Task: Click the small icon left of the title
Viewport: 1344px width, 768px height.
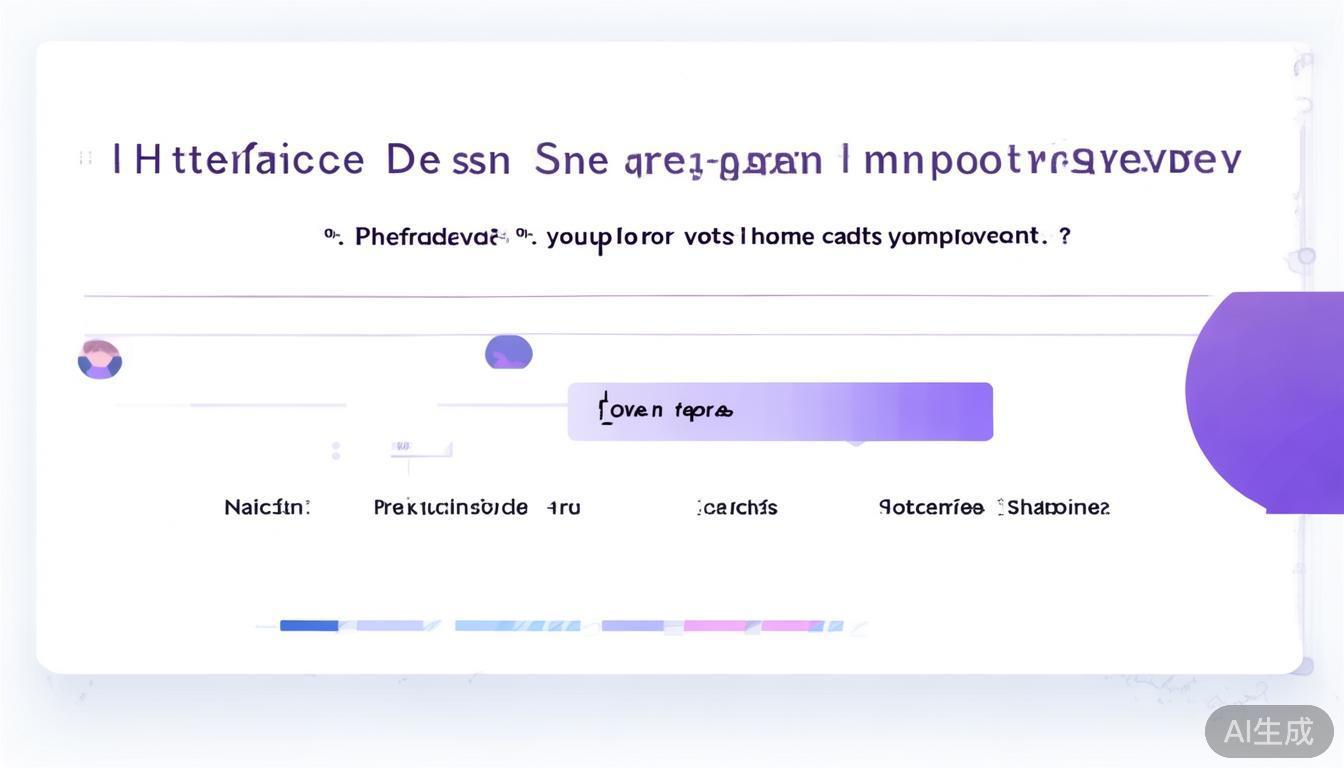Action: pos(85,158)
